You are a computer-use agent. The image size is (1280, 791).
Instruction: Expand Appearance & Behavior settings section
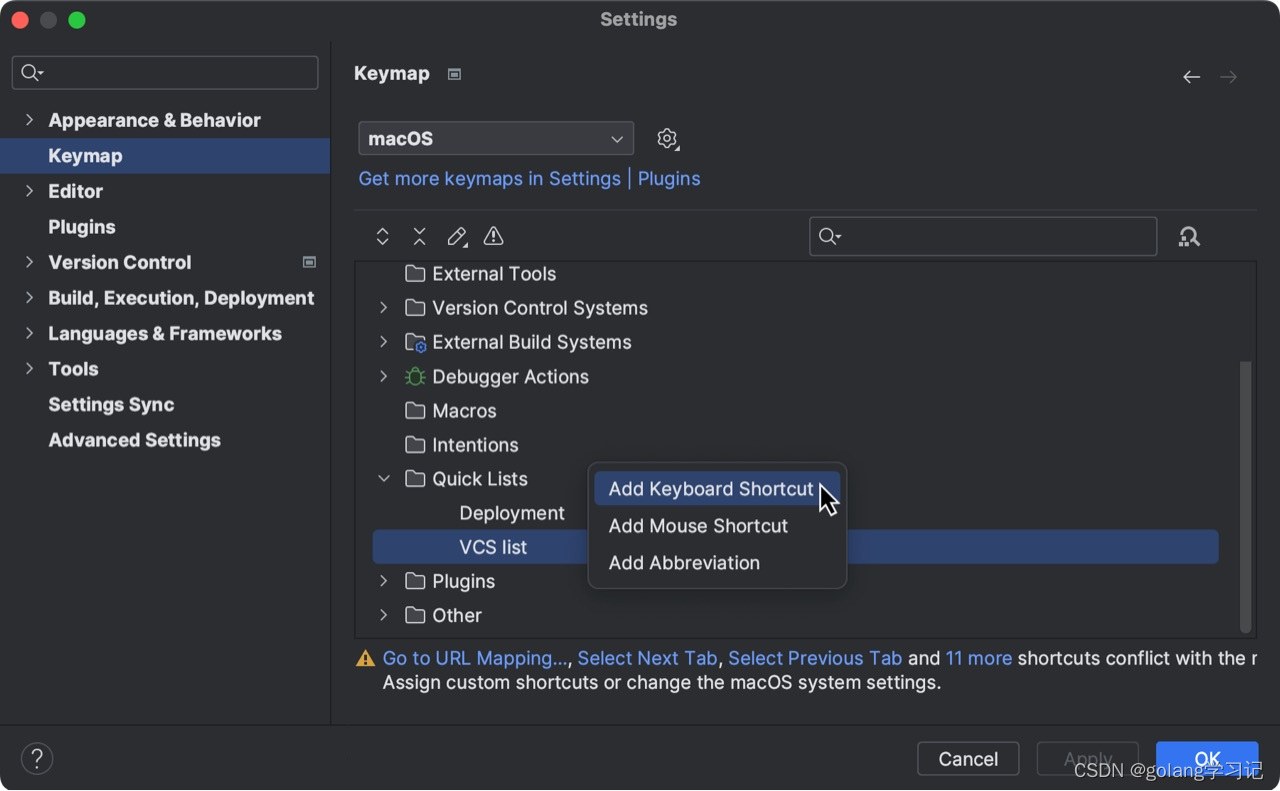click(x=29, y=120)
